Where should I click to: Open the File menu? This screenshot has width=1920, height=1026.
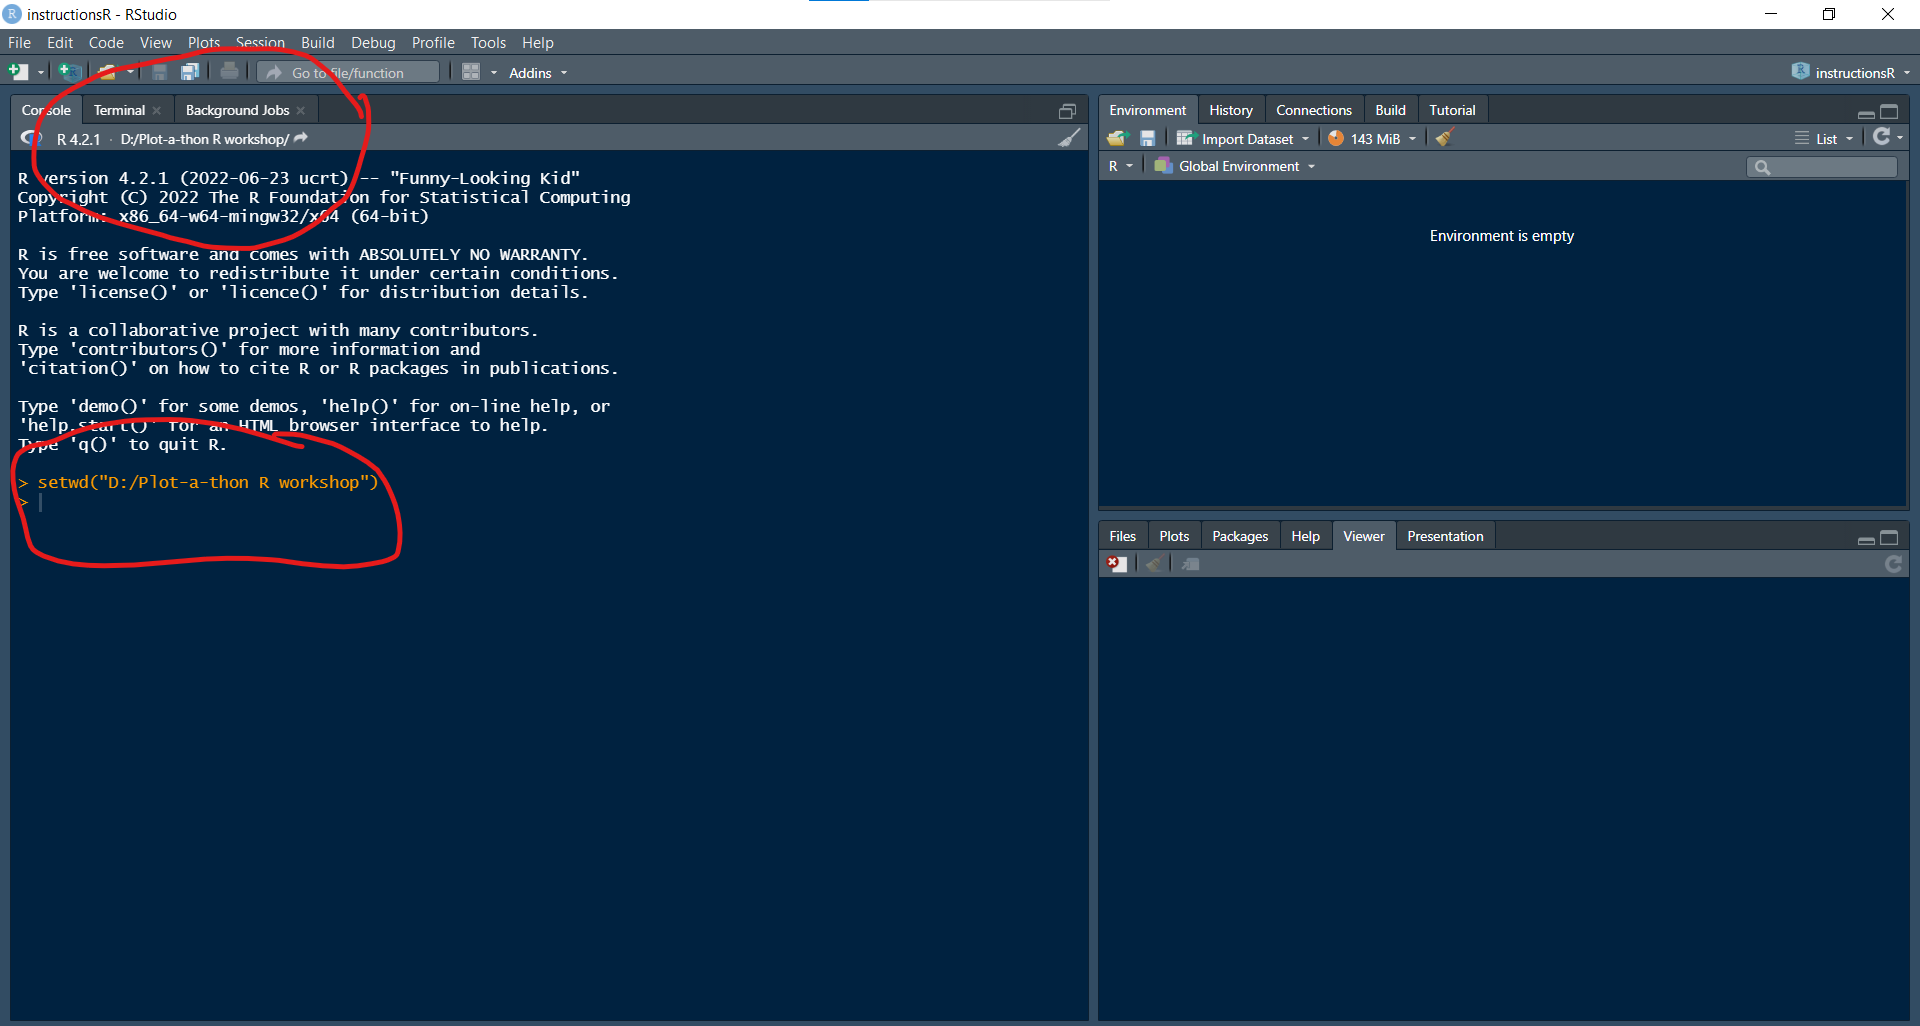click(x=19, y=43)
